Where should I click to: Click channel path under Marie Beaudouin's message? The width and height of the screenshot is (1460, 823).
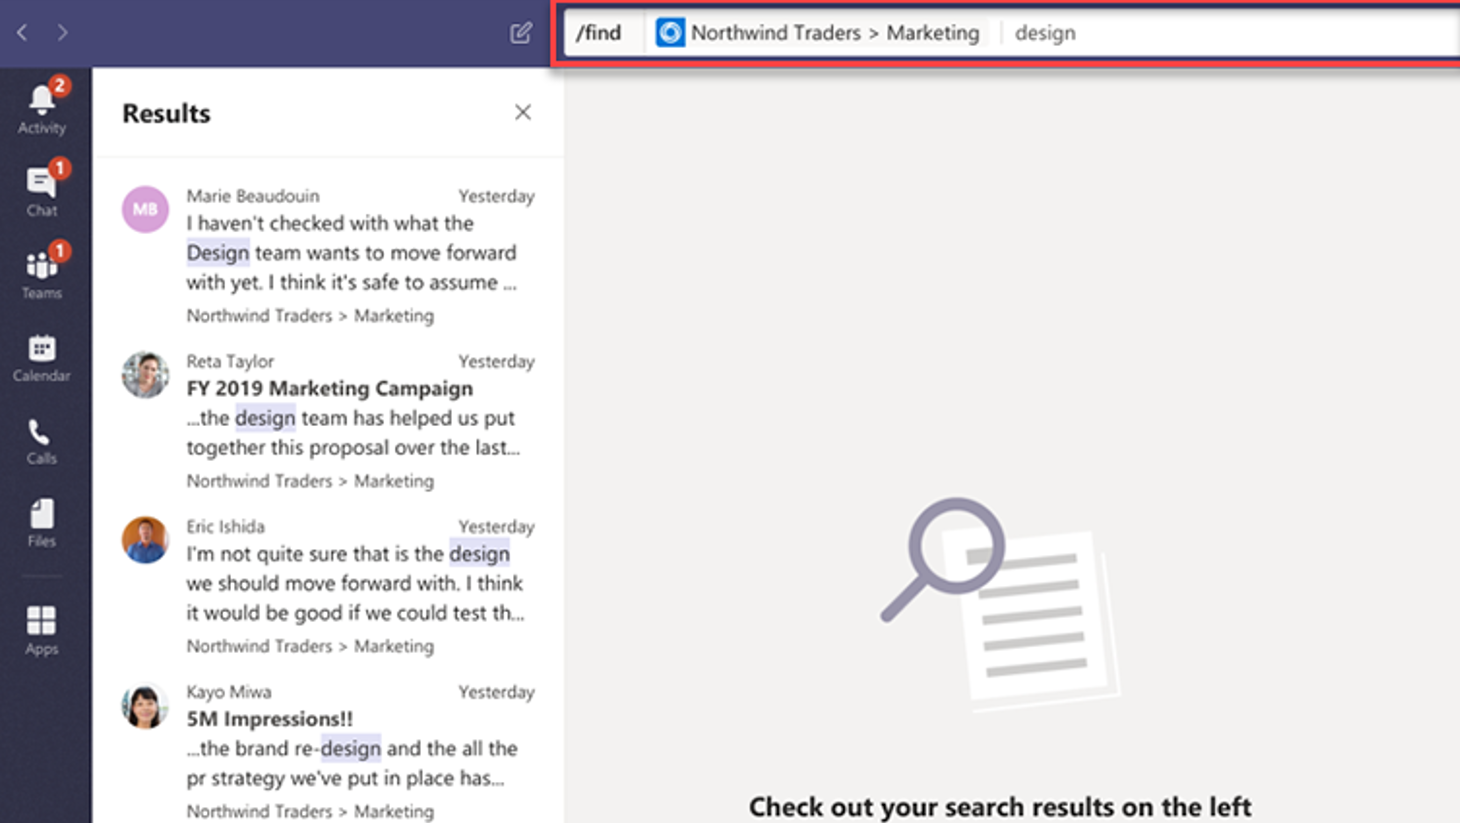click(310, 315)
